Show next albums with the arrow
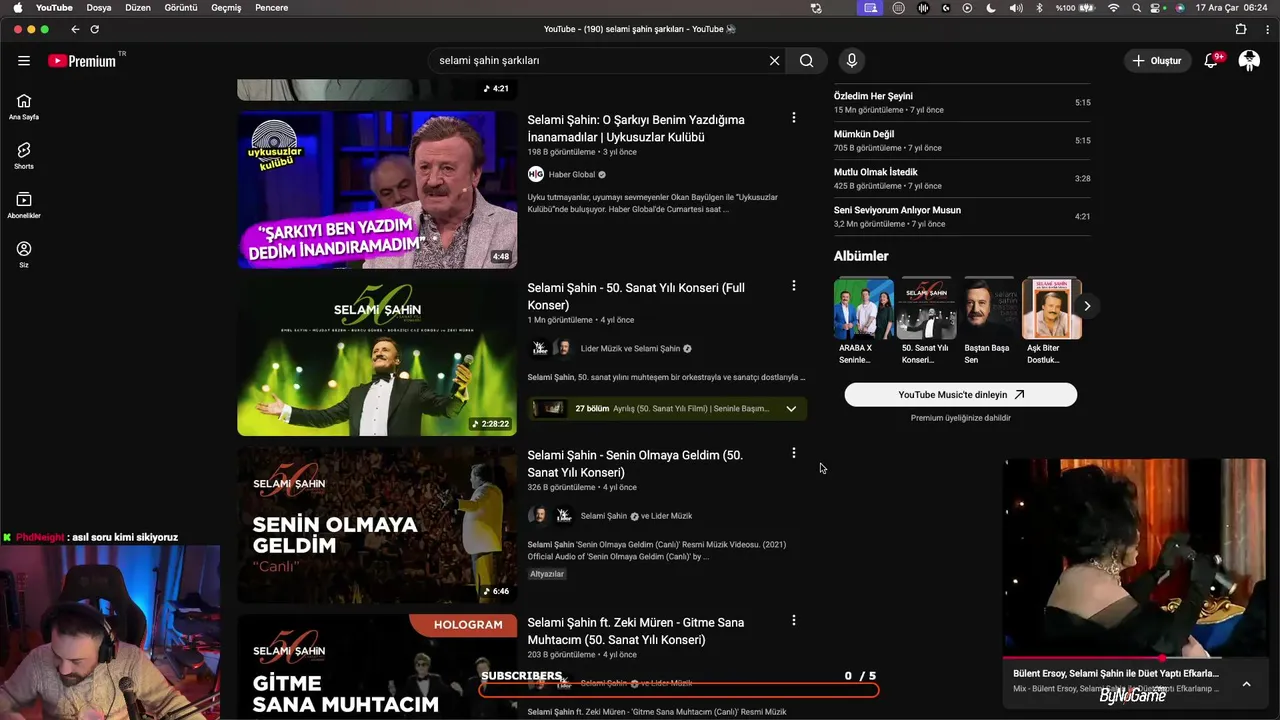 (1087, 306)
